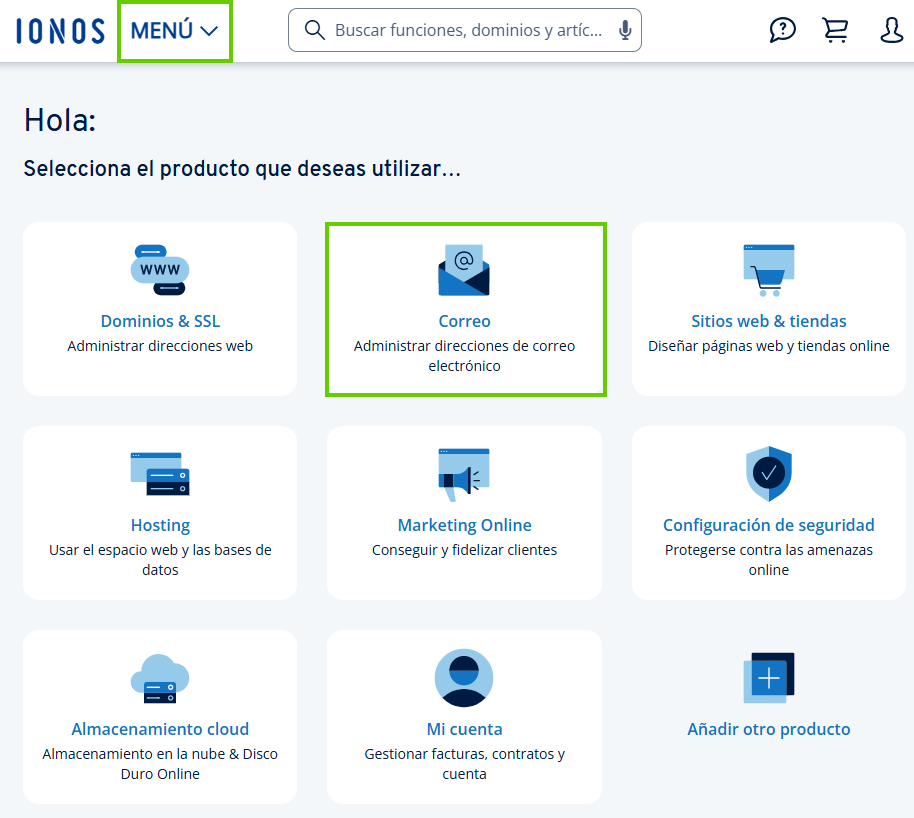Click the security shield icon
914x818 pixels.
(768, 473)
